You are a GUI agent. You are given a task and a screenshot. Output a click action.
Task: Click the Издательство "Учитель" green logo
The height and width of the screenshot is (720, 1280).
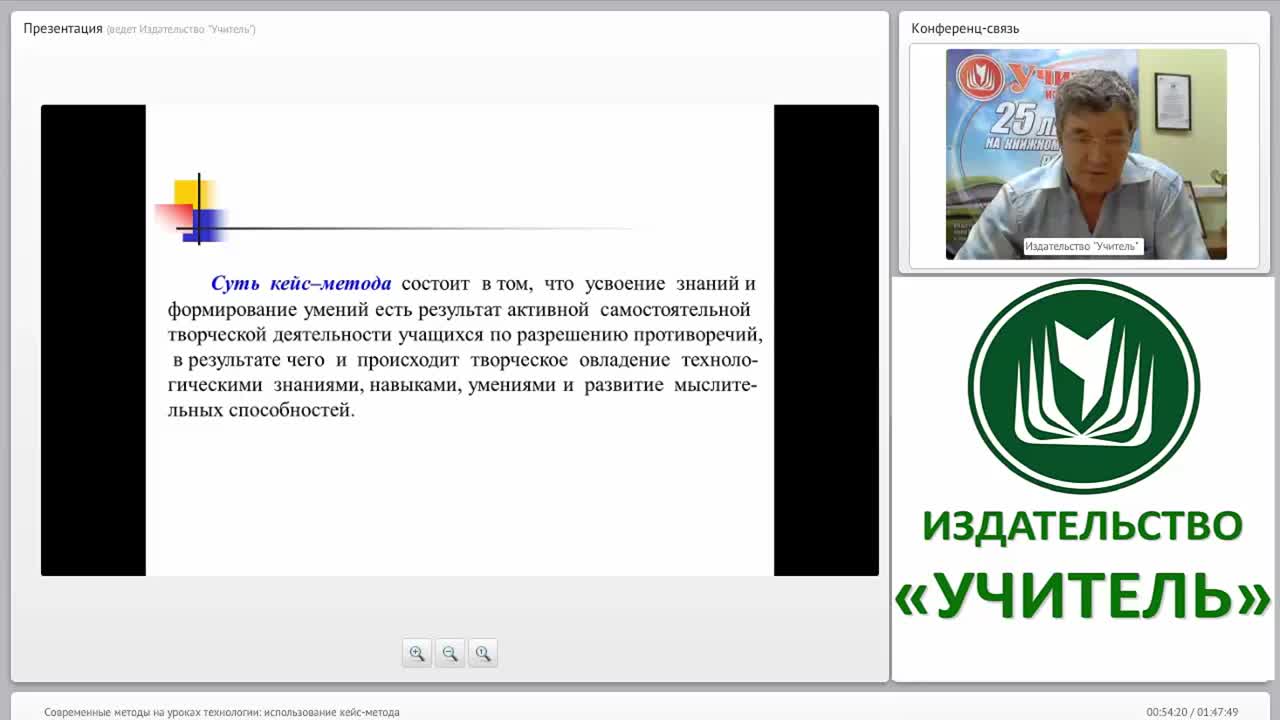(x=1083, y=386)
